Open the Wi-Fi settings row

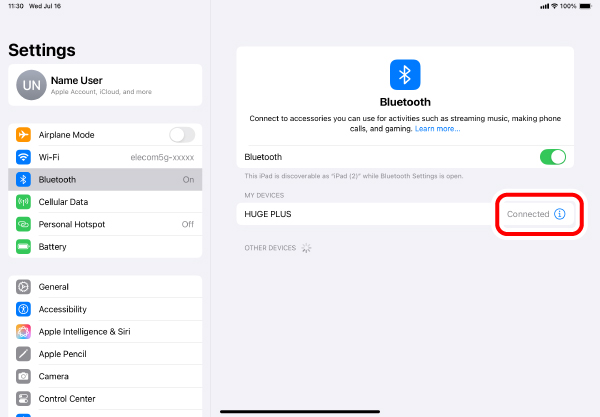(105, 157)
